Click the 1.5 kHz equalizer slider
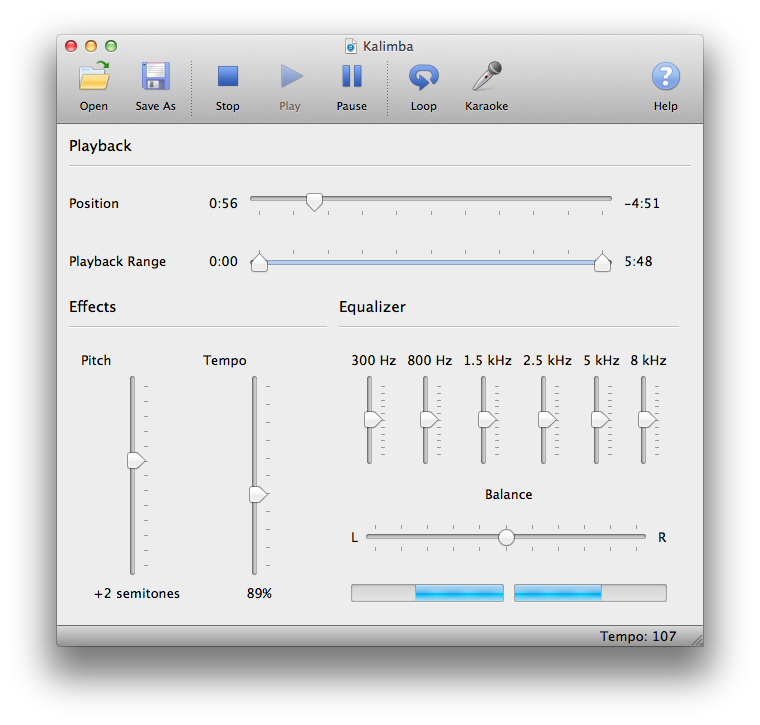Screen dimensions: 760x725 [x=487, y=420]
